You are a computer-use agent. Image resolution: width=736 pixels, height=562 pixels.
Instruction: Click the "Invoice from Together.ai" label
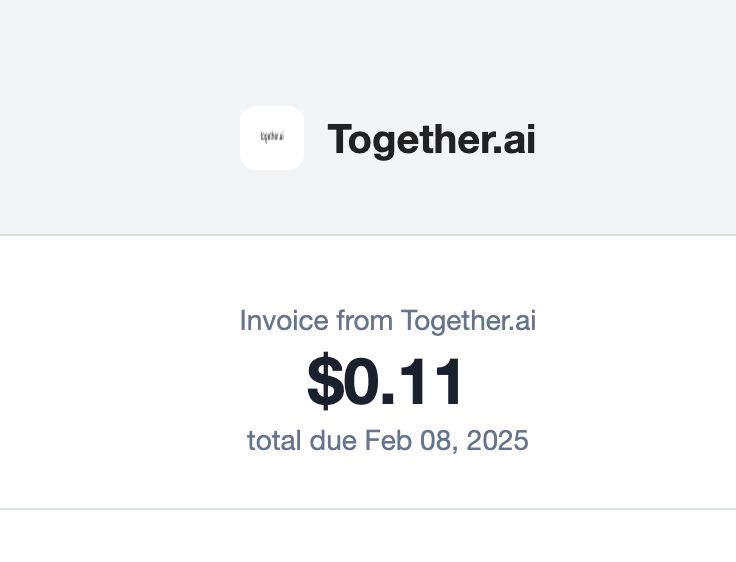(x=388, y=321)
